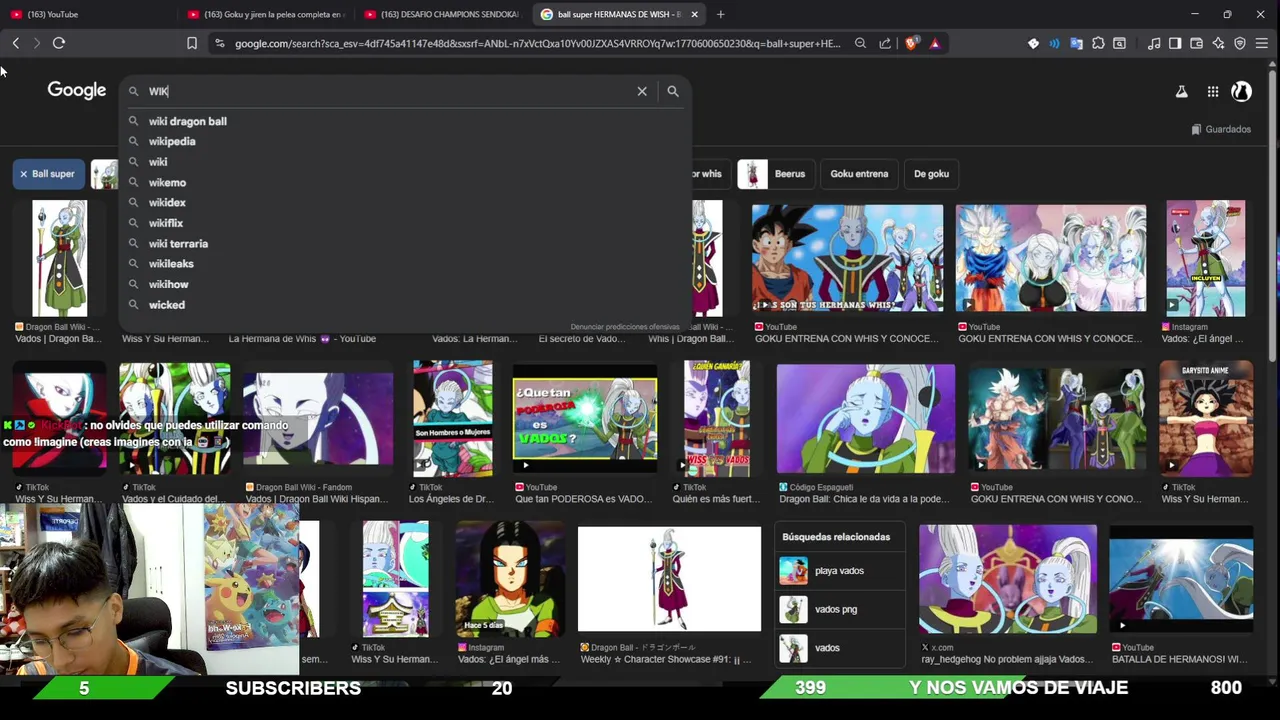Open site settings icon beside the URL

click(x=219, y=43)
